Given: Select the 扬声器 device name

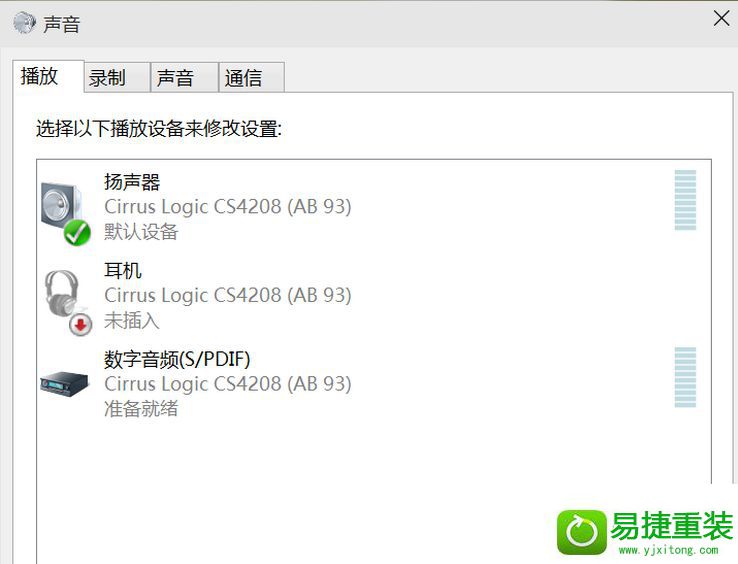Looking at the screenshot, I should [x=132, y=182].
